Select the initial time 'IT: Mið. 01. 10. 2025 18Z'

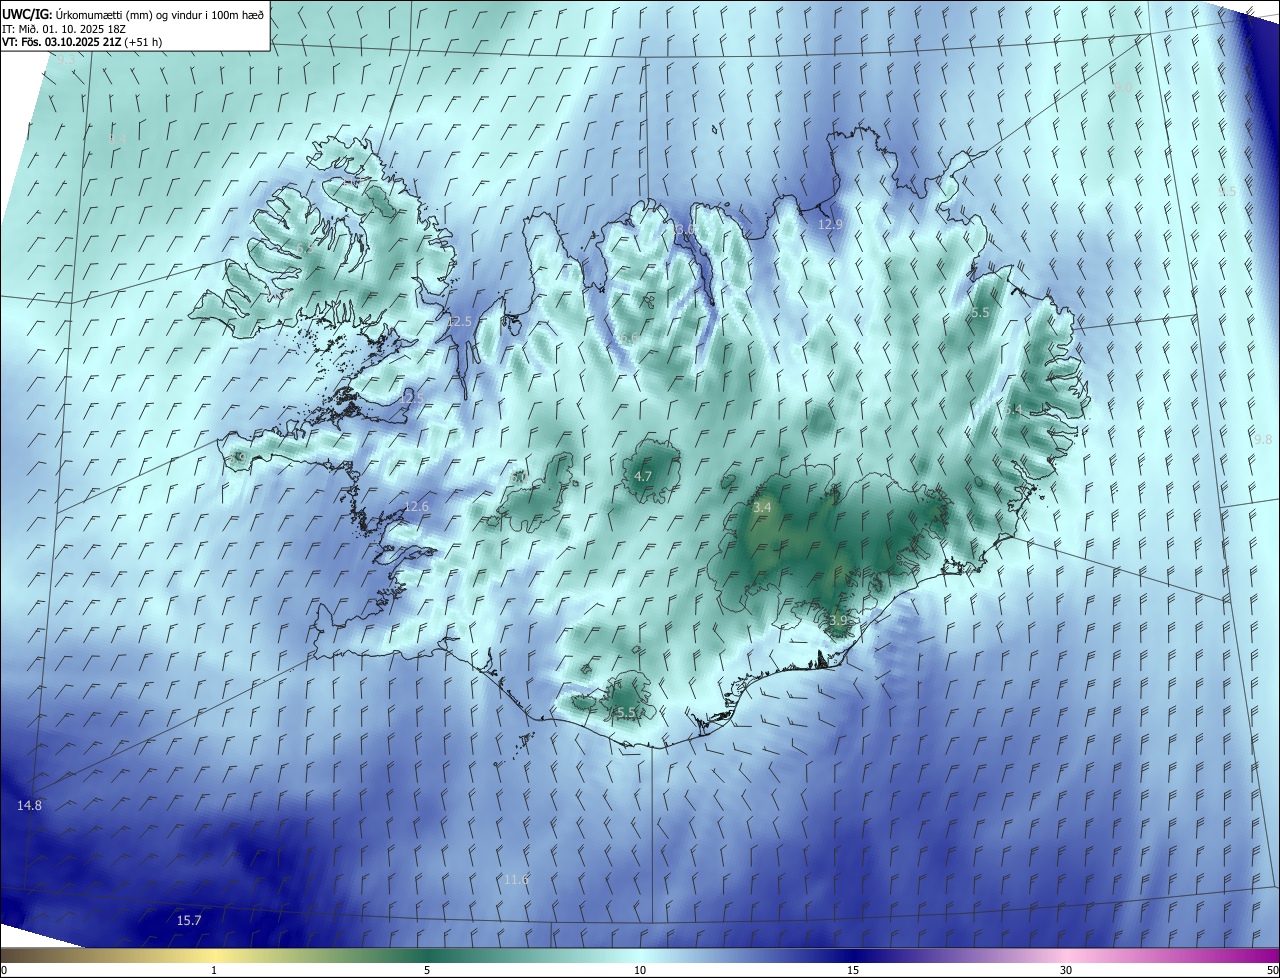tap(63, 29)
